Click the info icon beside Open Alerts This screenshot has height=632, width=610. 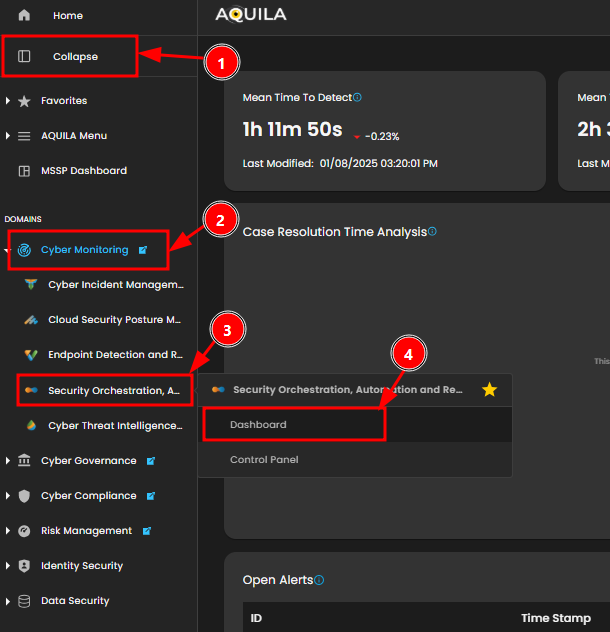pyautogui.click(x=318, y=580)
